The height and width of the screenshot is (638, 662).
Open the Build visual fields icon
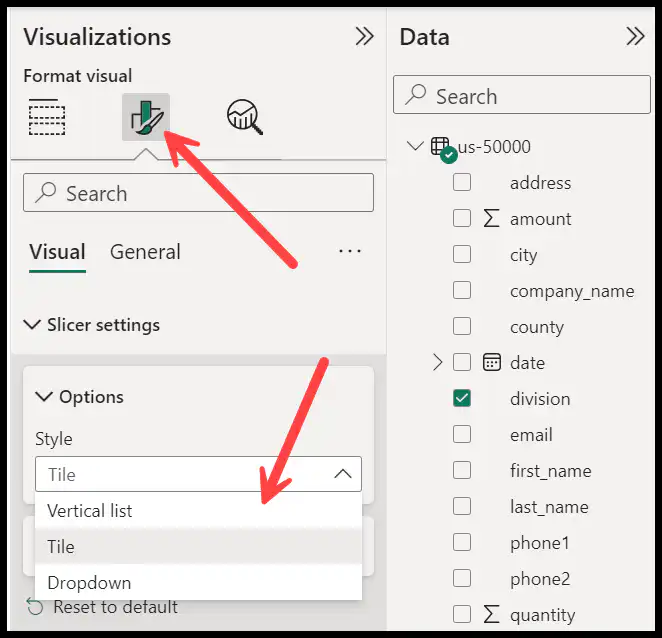(x=47, y=117)
